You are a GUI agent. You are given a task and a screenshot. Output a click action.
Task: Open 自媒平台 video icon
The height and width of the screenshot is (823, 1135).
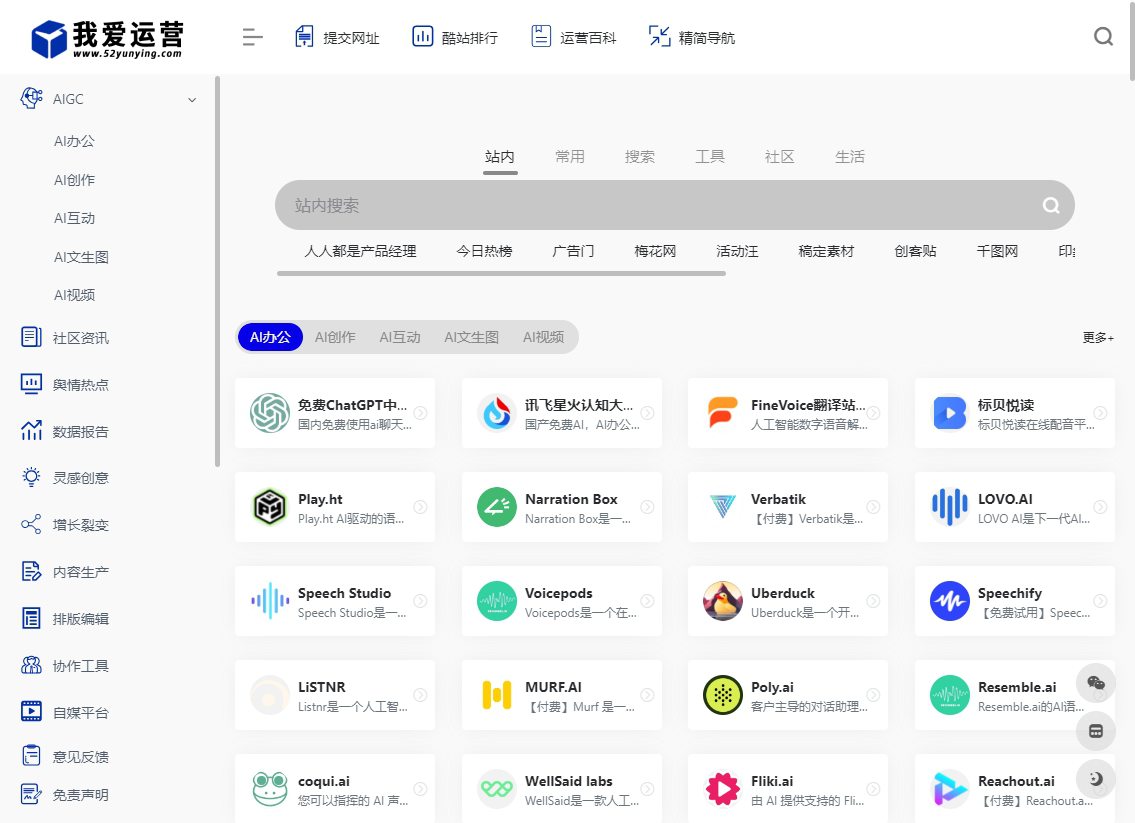pos(31,712)
